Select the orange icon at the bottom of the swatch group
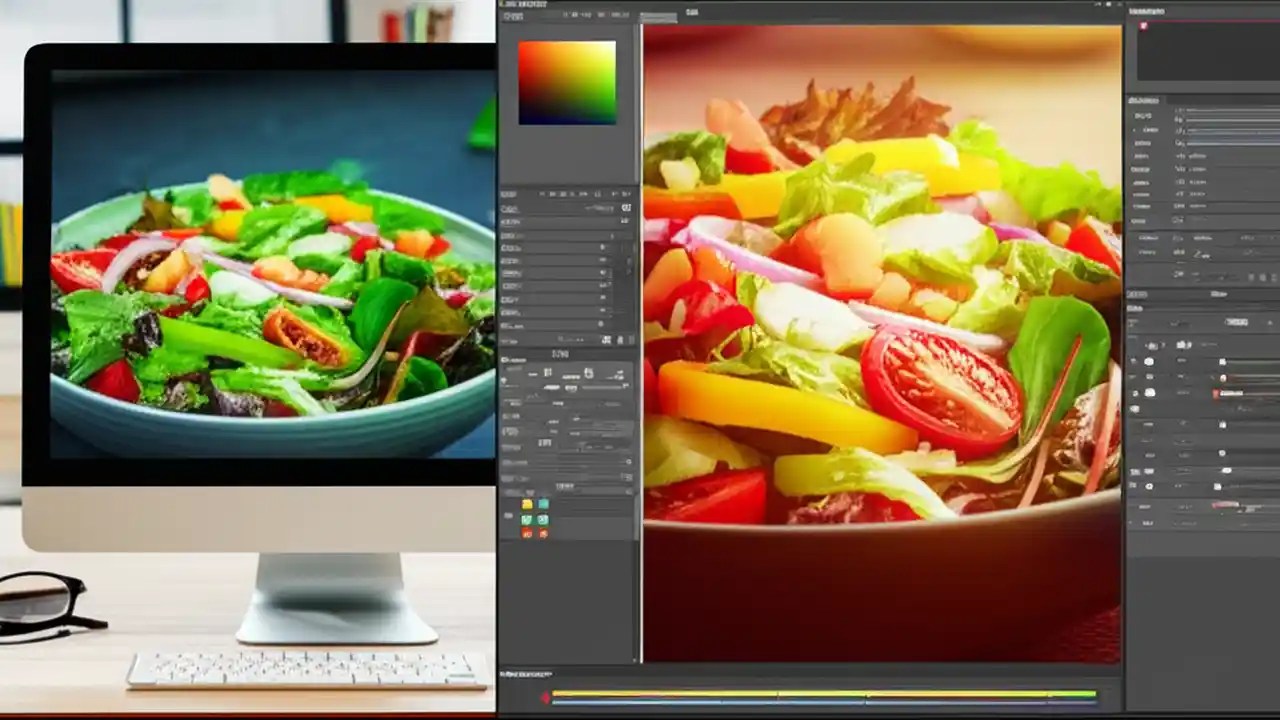 543,534
